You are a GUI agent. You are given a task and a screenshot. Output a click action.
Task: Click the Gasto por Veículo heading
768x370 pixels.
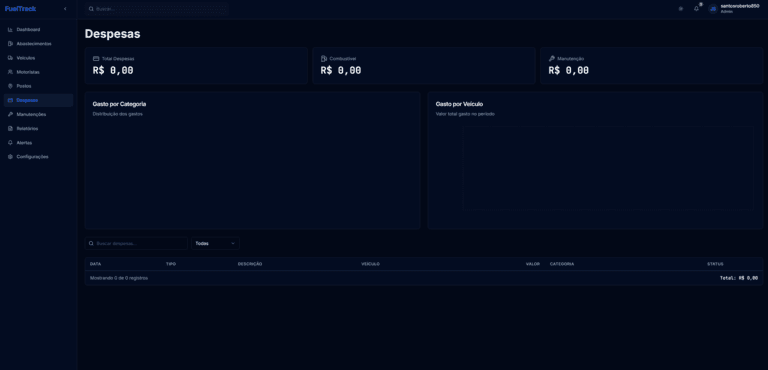[x=459, y=104]
